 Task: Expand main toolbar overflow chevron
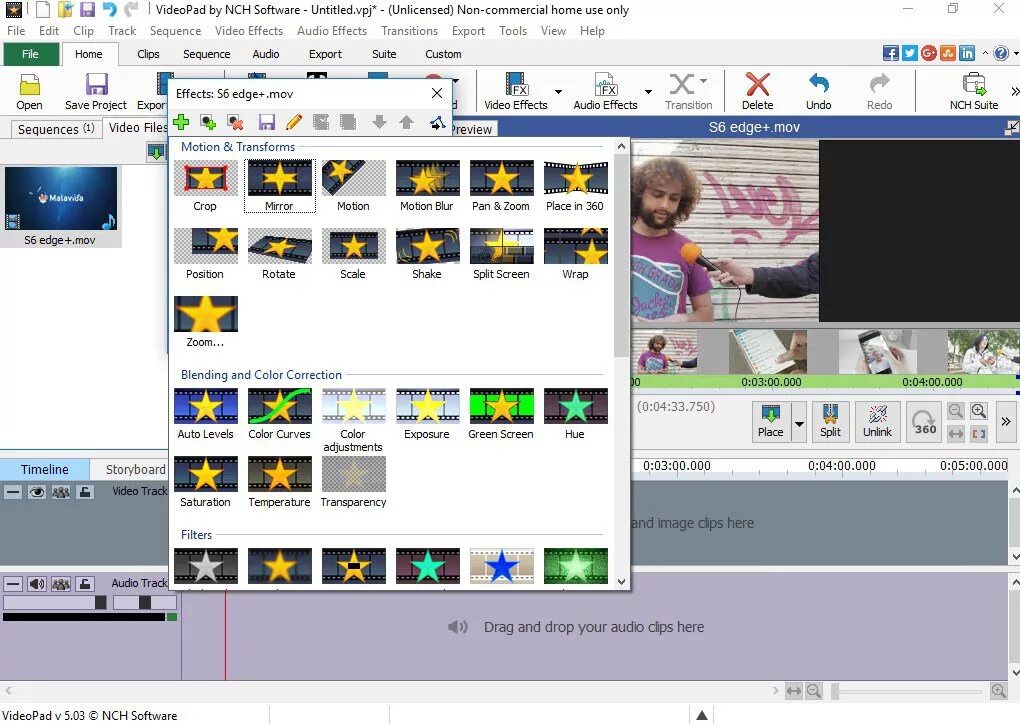click(1014, 92)
